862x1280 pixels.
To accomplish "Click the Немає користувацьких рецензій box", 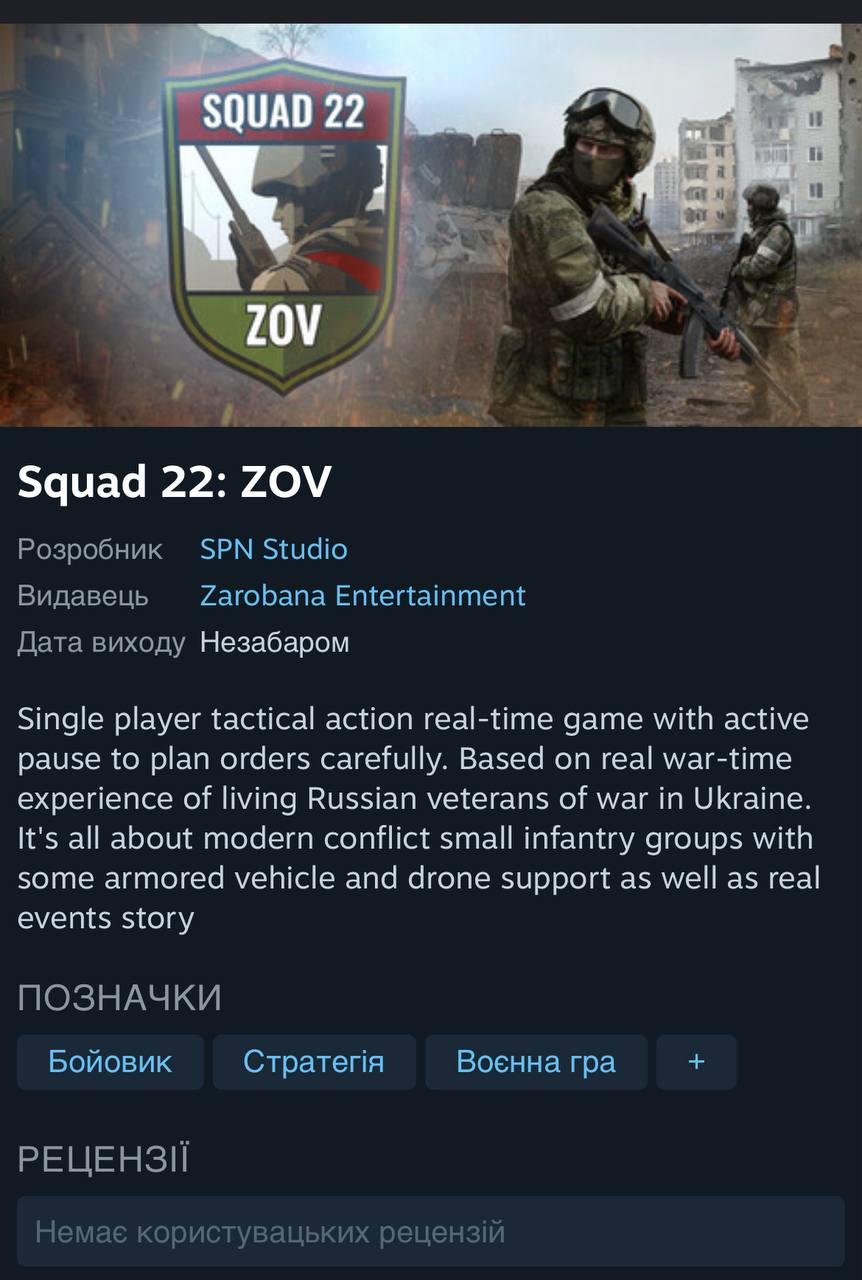I will click(431, 1231).
